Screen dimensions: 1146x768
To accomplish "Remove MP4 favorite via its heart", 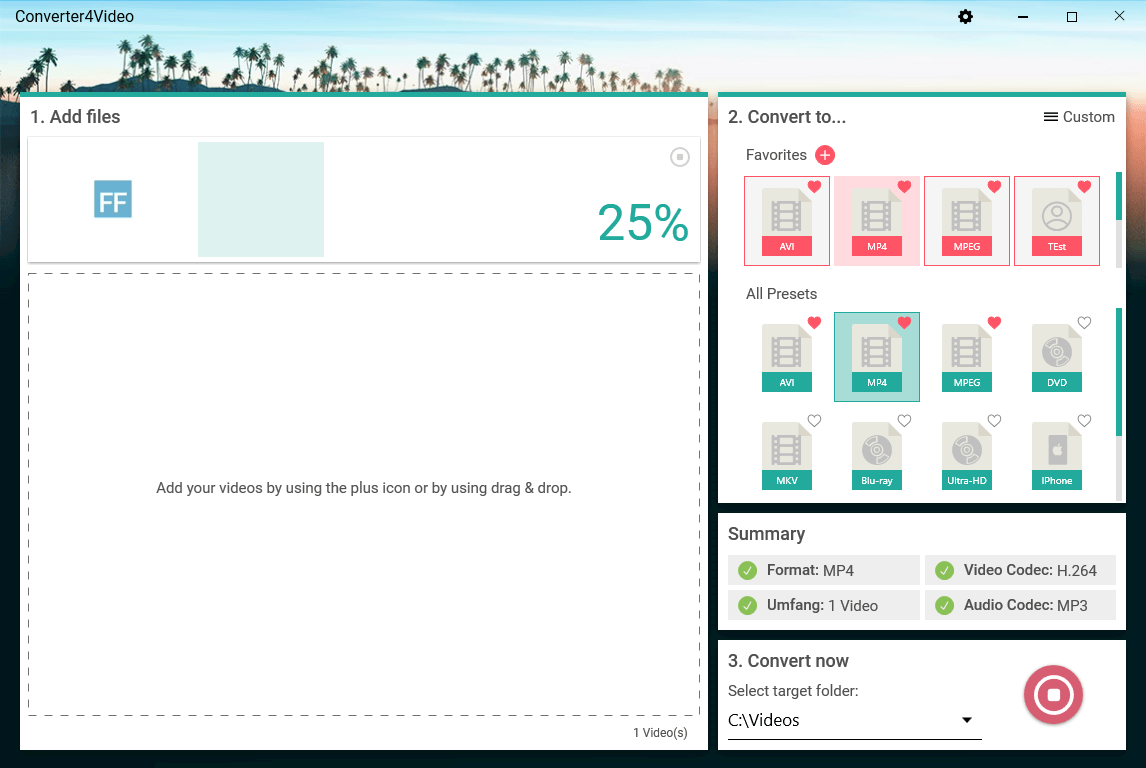I will click(904, 186).
